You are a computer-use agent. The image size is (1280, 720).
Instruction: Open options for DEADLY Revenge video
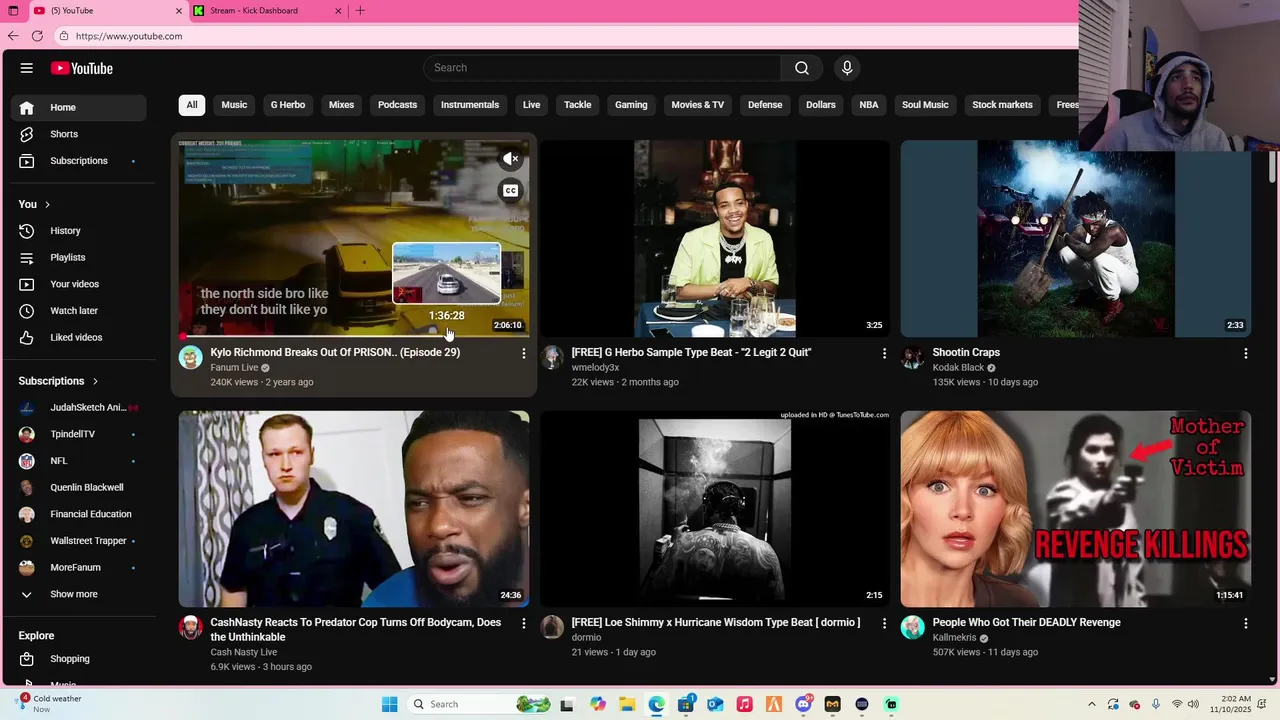(x=1246, y=623)
